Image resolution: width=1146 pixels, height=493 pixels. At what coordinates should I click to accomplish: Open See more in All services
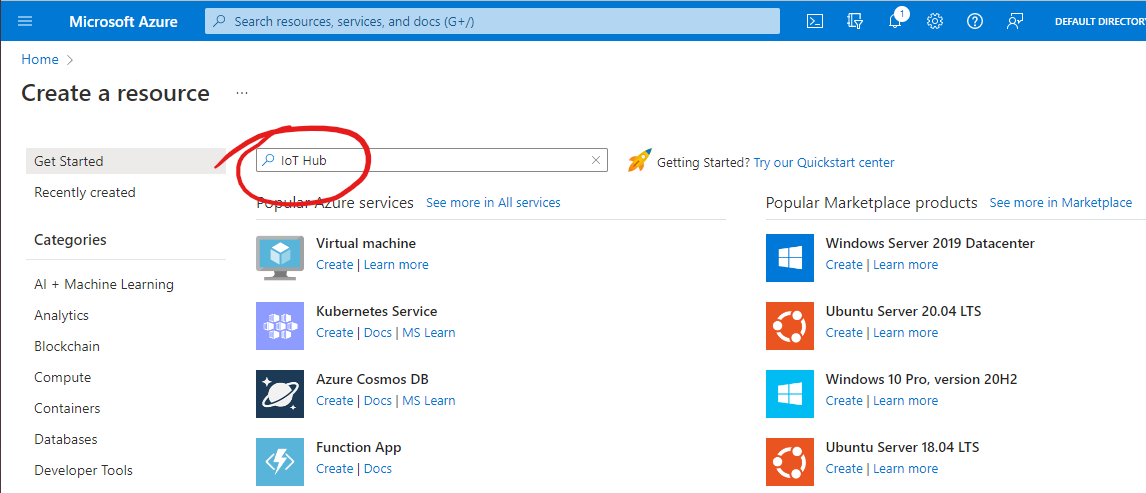pos(493,202)
